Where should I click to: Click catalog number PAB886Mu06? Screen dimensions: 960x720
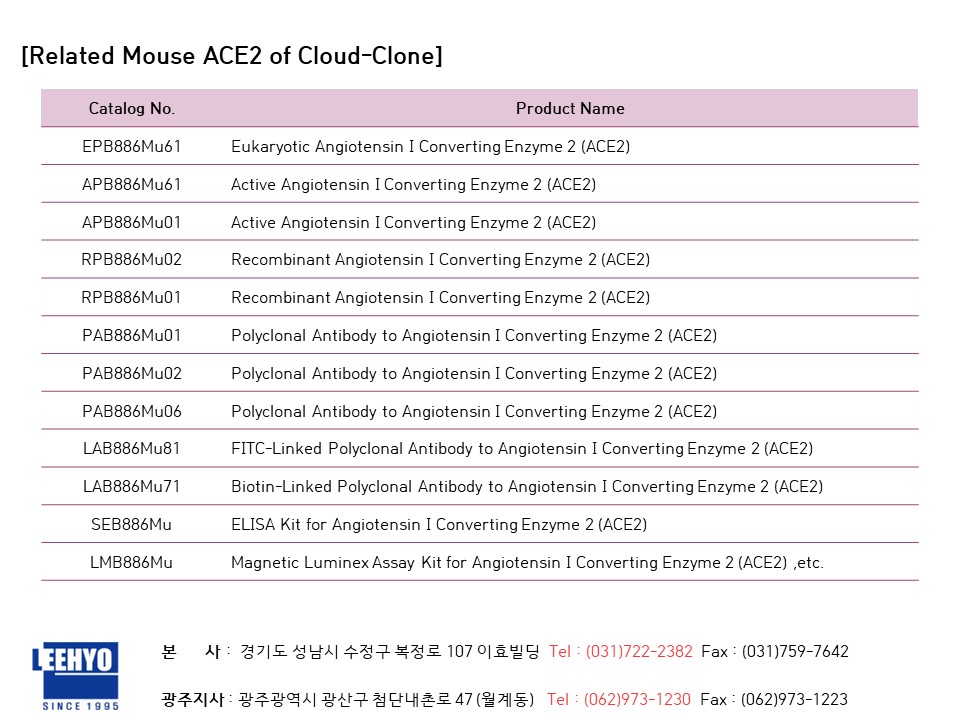pos(131,411)
